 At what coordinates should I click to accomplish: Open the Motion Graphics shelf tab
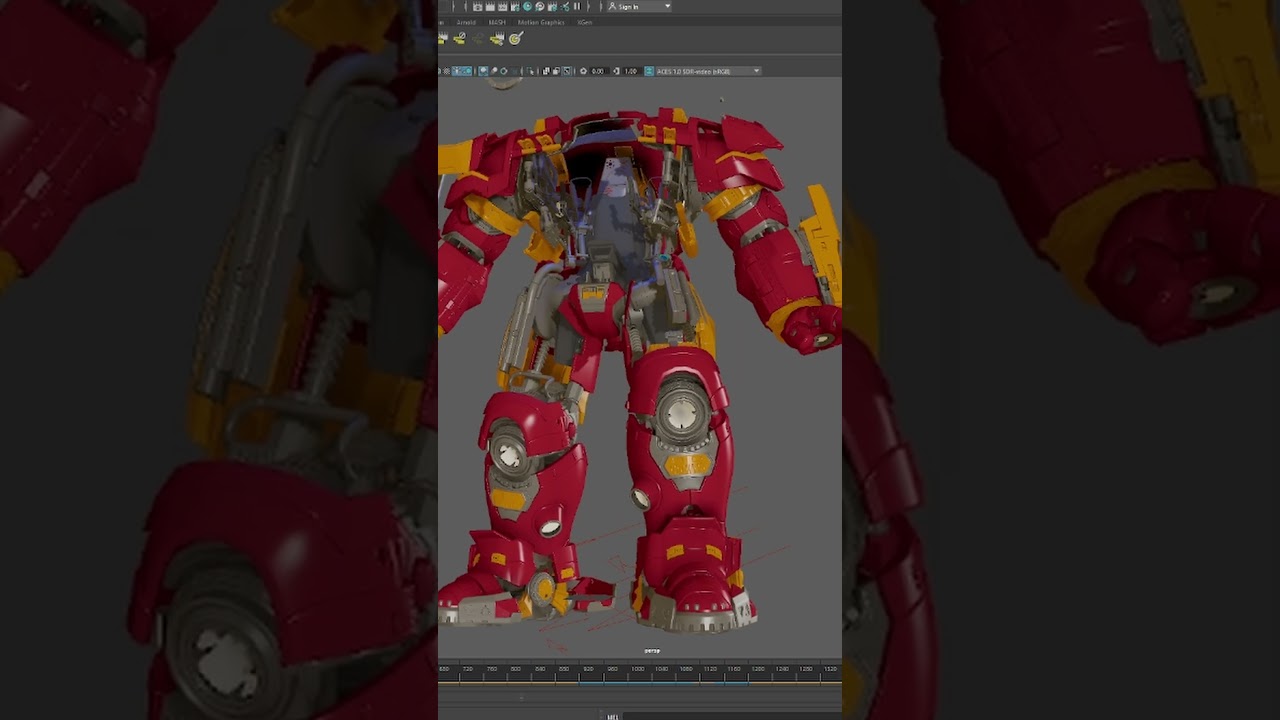point(541,22)
